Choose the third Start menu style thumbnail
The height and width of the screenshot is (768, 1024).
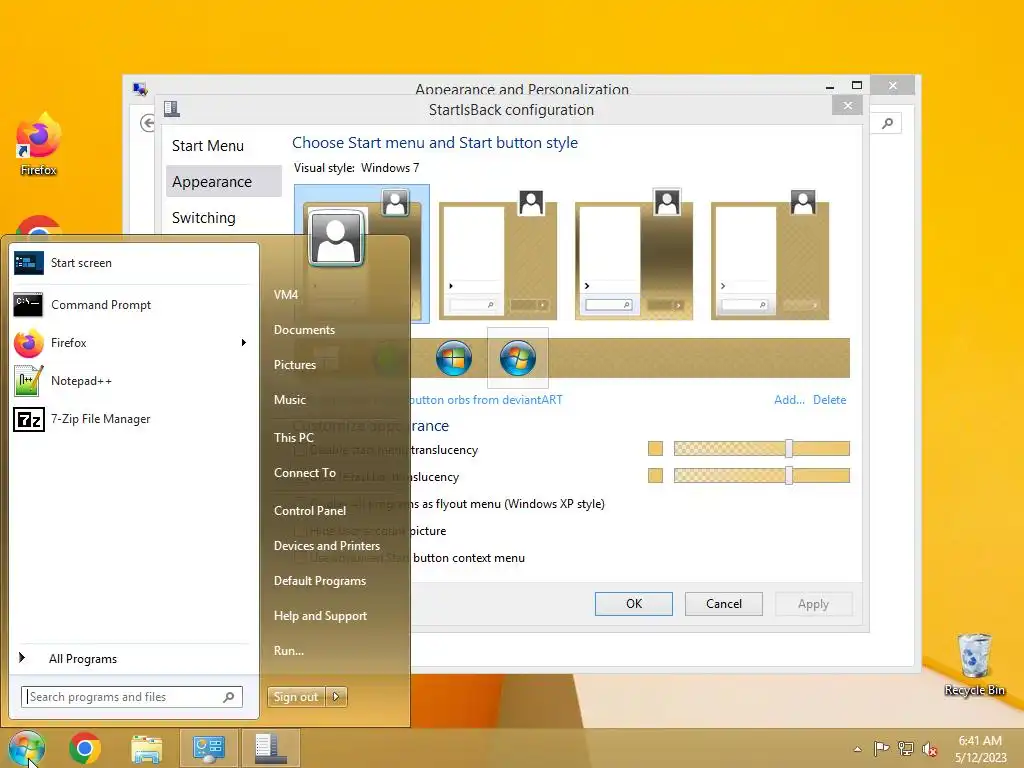pos(633,255)
